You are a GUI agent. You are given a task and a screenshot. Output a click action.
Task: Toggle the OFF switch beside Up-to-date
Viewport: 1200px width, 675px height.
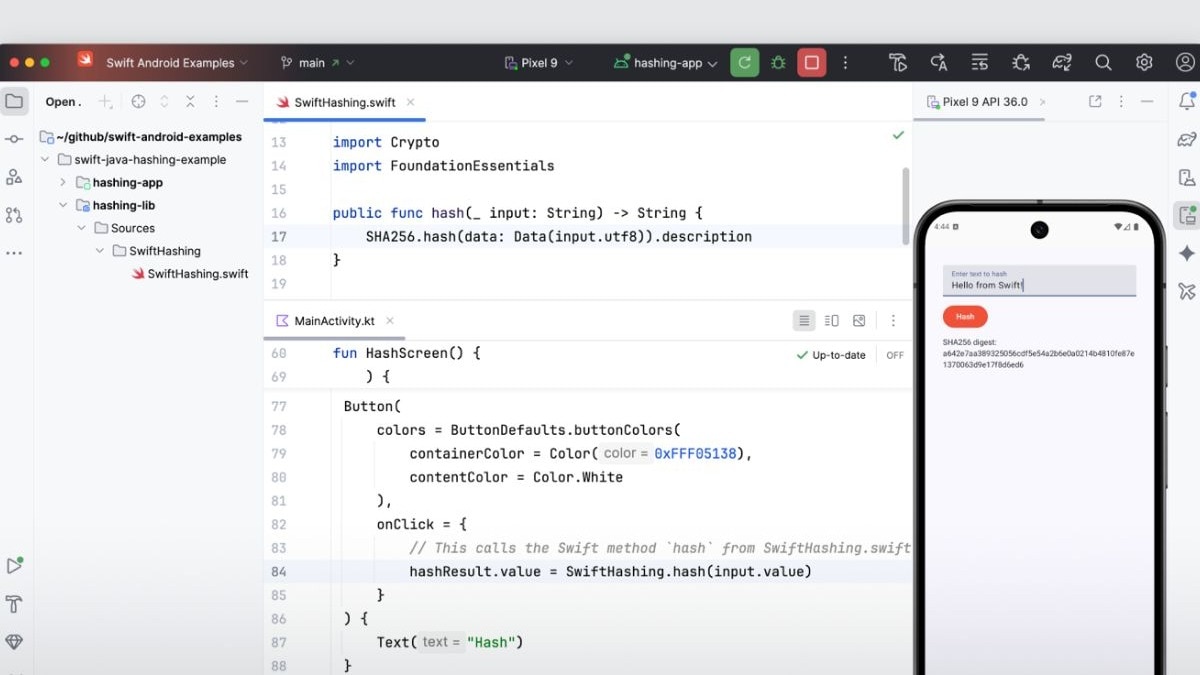[894, 355]
